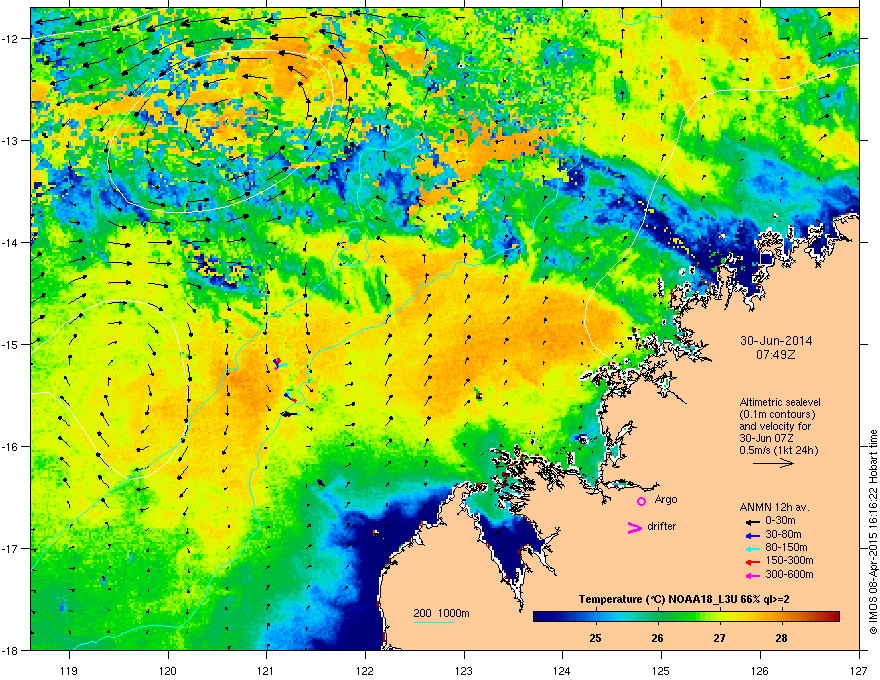880x680 pixels.
Task: Click the cyan 80-150m arrow legend symbol
Action: pos(753,548)
